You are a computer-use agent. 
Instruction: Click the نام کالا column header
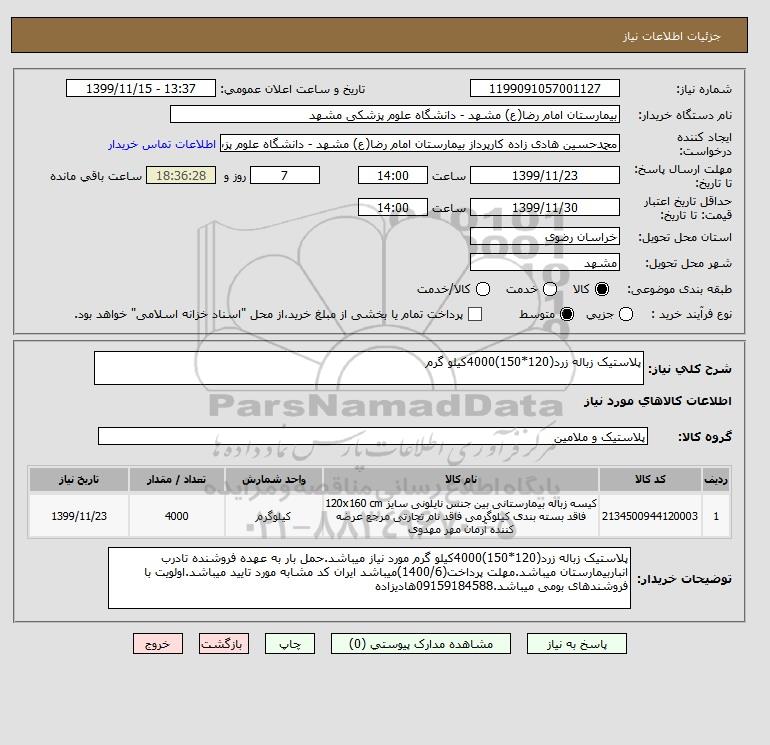click(x=461, y=479)
